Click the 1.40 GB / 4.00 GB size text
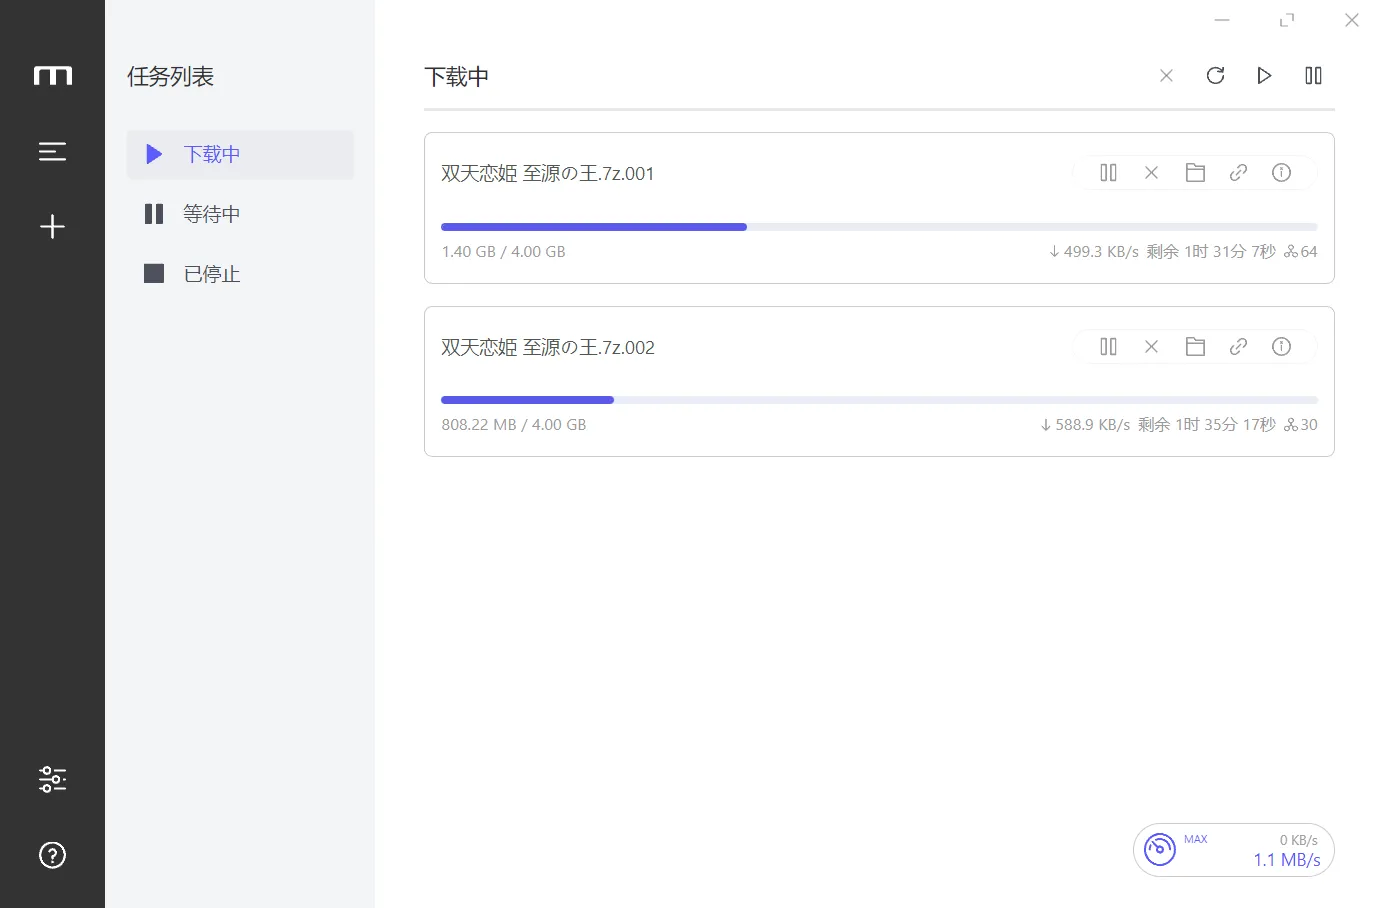Screen dimensions: 1383x908 click(x=504, y=252)
